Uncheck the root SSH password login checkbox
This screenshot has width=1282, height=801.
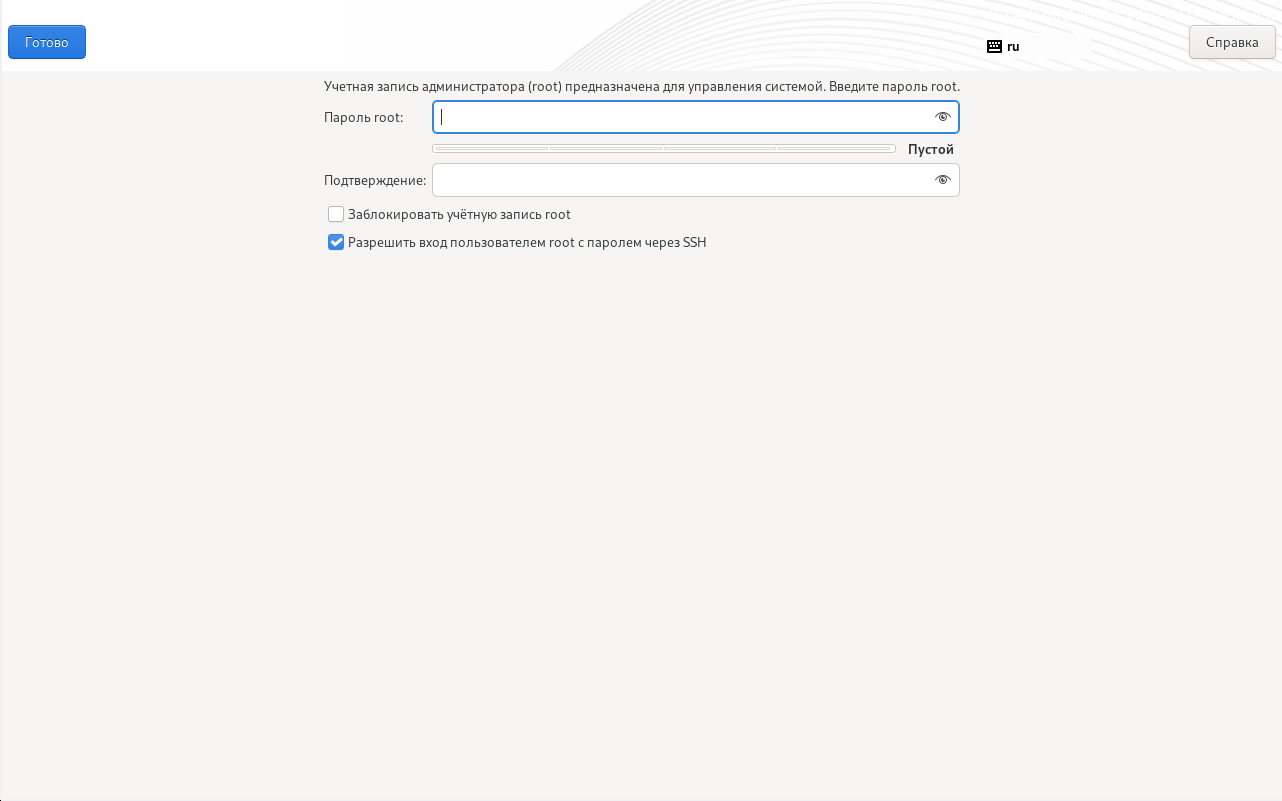click(x=336, y=242)
